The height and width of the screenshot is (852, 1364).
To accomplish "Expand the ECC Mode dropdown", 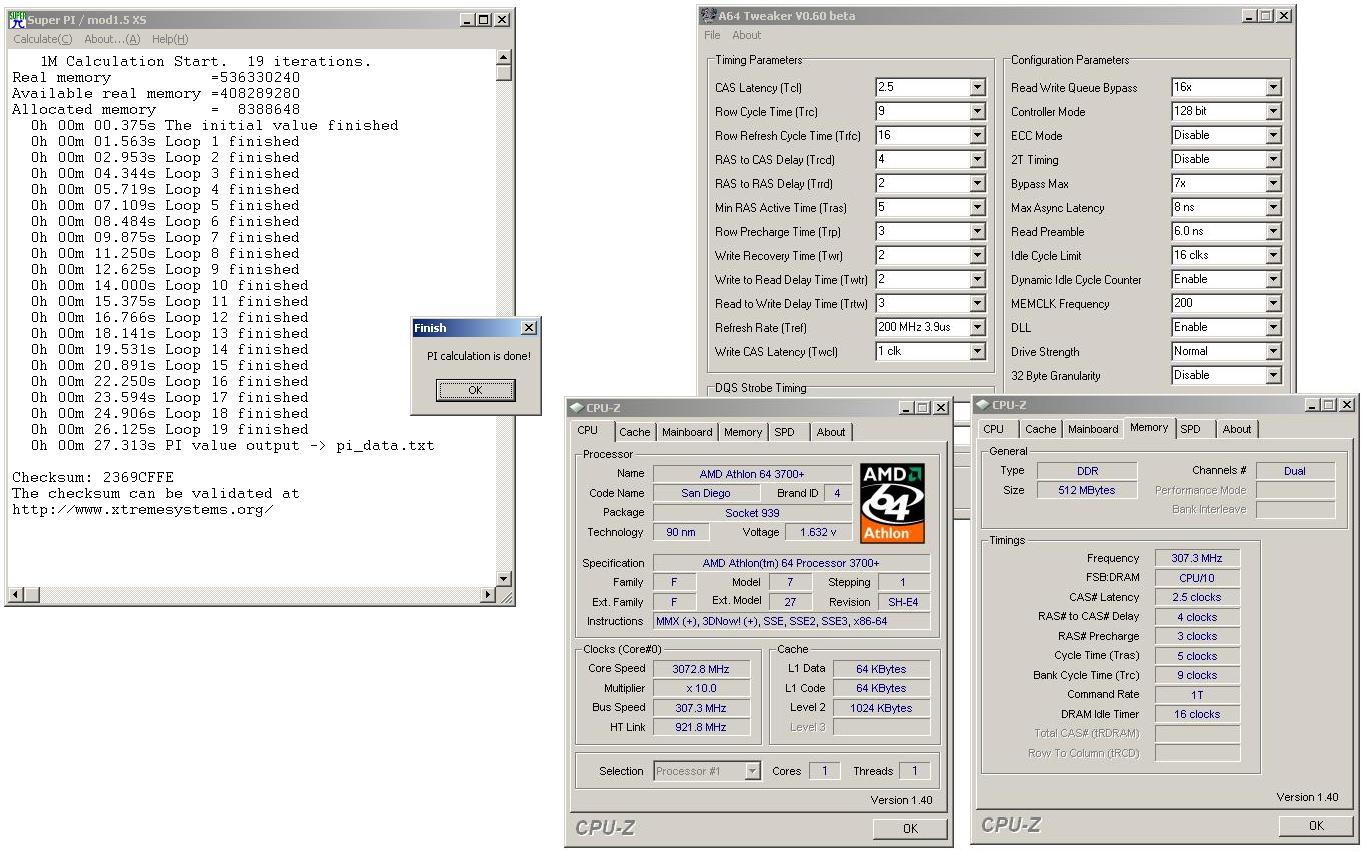I will [1273, 136].
